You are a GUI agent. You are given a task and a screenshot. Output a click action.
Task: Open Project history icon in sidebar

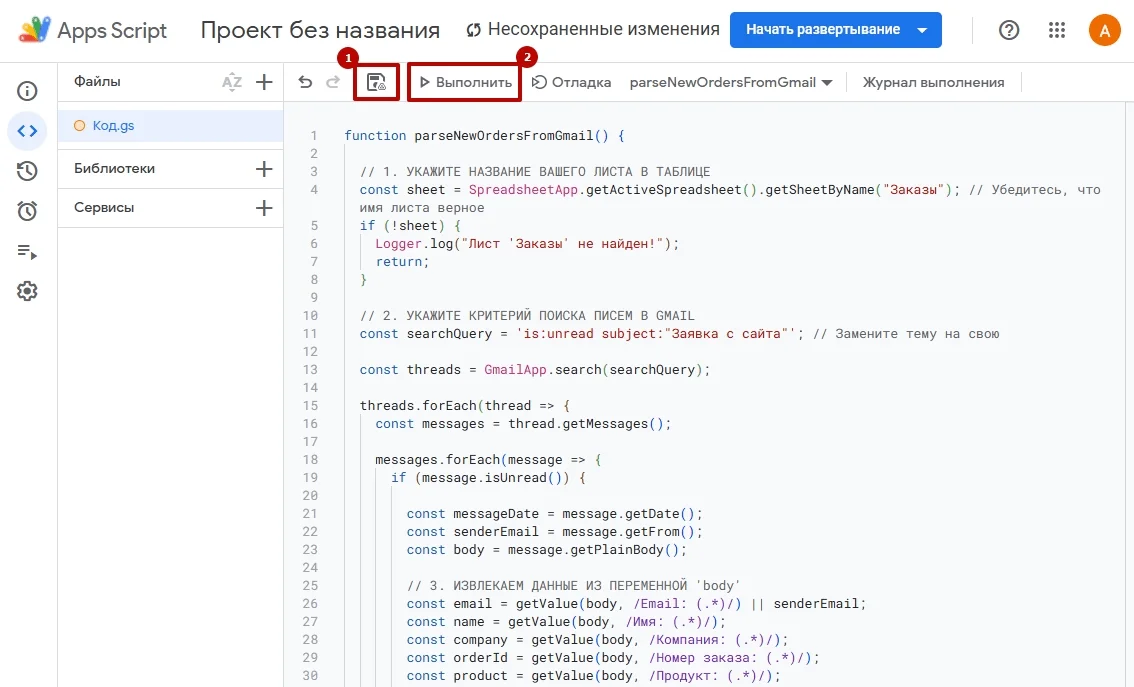27,171
